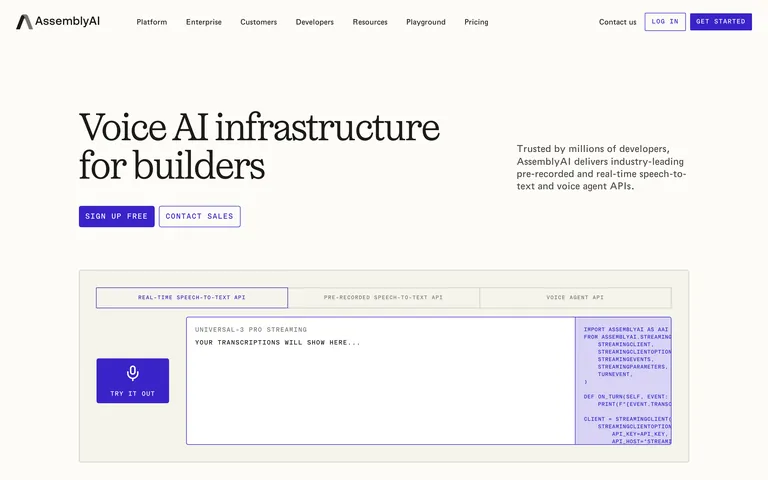The image size is (768, 480).
Task: Click the Python code sample panel
Action: [623, 381]
